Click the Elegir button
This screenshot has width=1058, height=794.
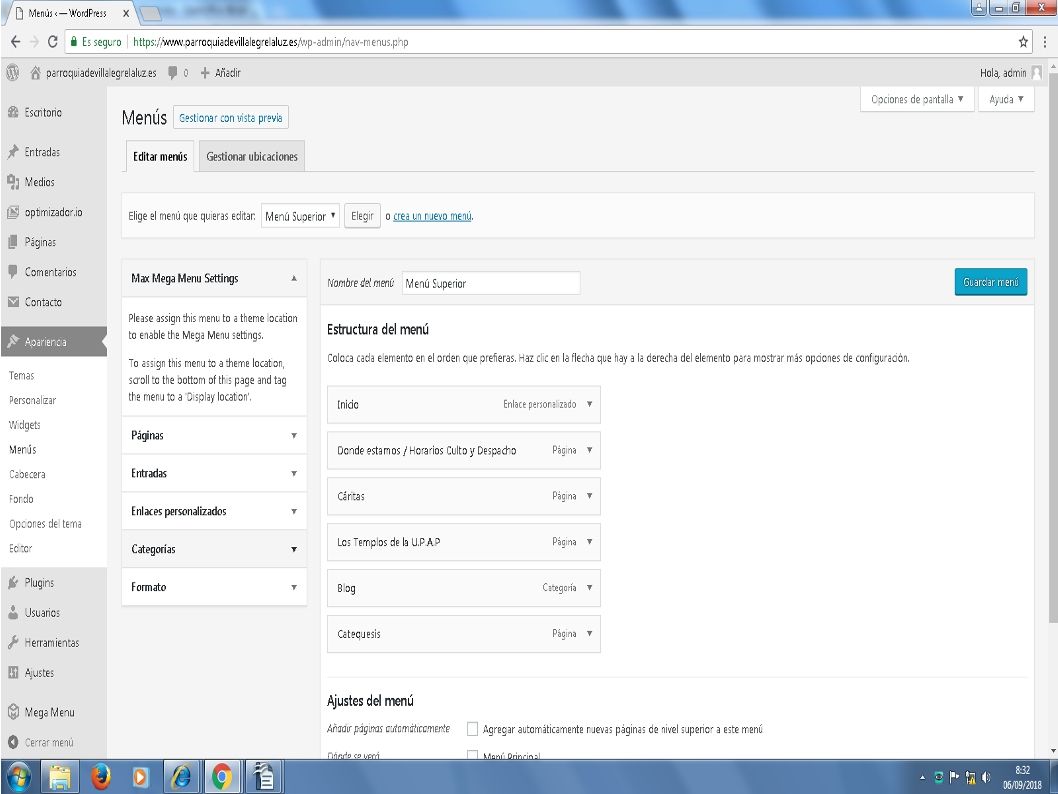(x=362, y=216)
